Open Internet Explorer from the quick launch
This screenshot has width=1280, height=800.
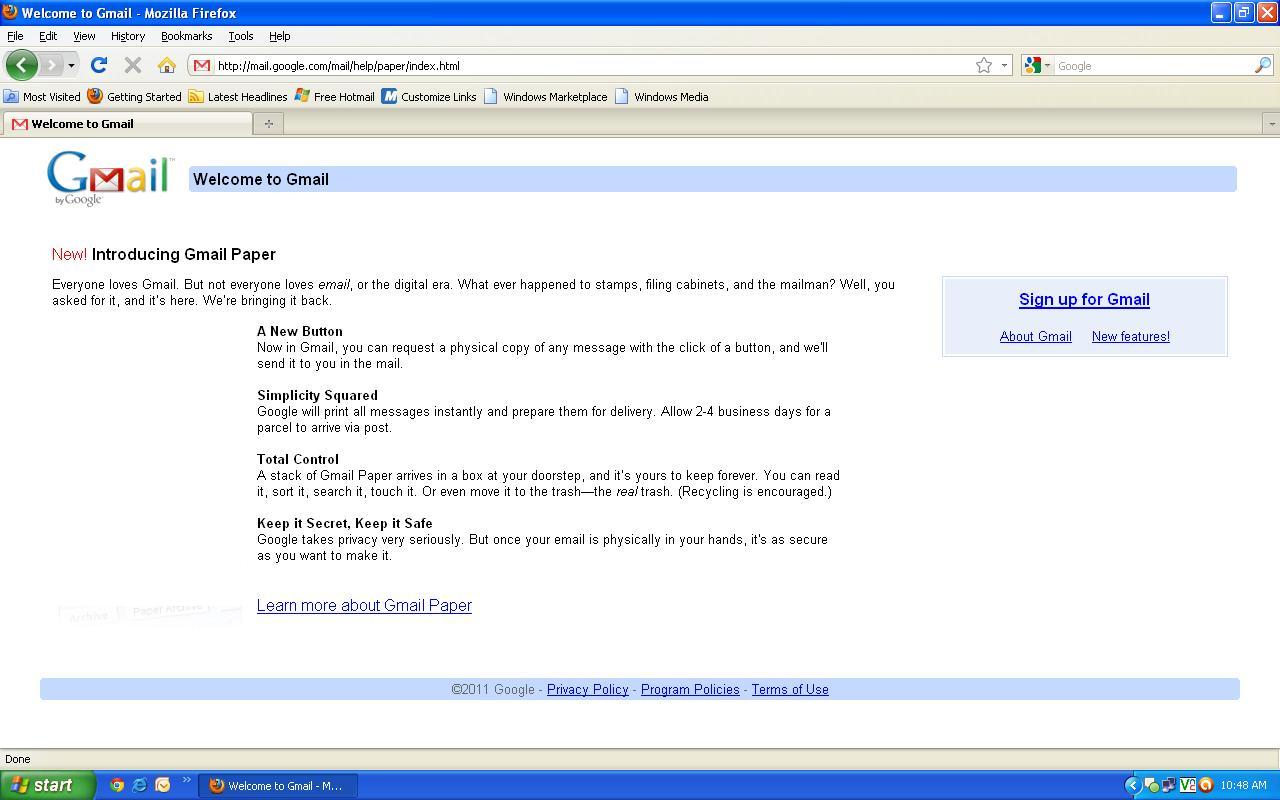140,785
